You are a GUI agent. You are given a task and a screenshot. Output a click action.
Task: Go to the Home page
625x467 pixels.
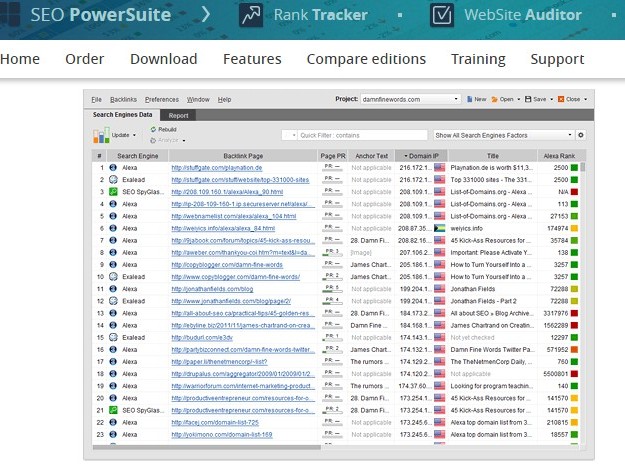(20, 59)
